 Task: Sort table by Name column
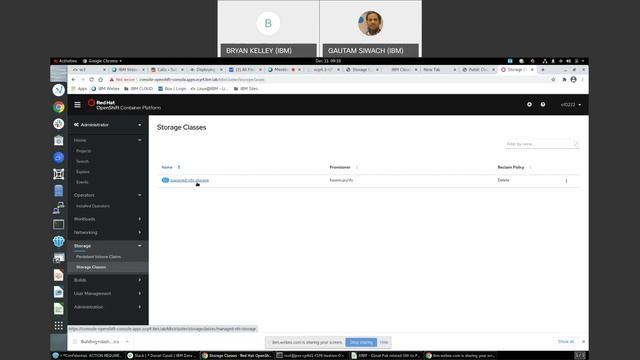pyautogui.click(x=167, y=167)
